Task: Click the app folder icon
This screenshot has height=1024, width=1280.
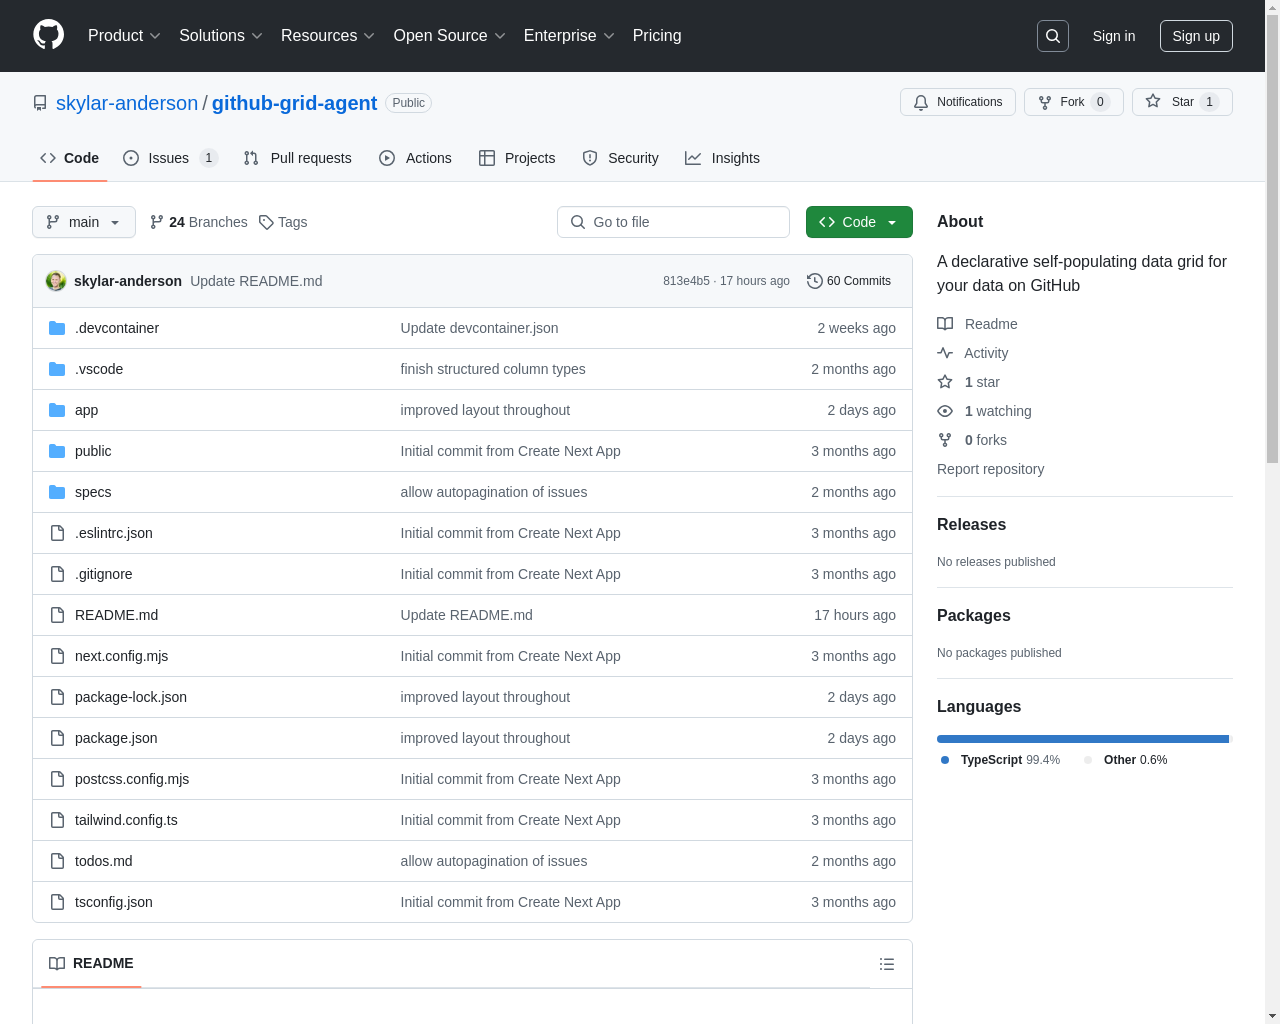Action: 57,410
